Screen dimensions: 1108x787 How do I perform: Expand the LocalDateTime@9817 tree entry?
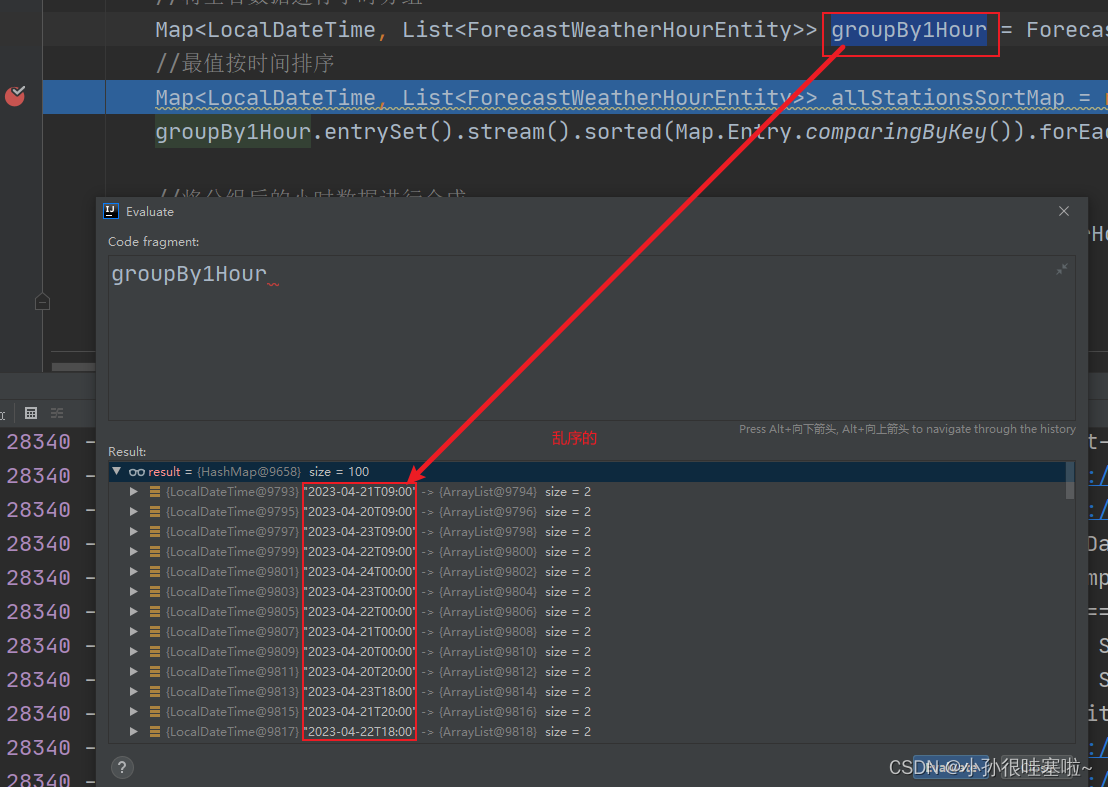(133, 731)
